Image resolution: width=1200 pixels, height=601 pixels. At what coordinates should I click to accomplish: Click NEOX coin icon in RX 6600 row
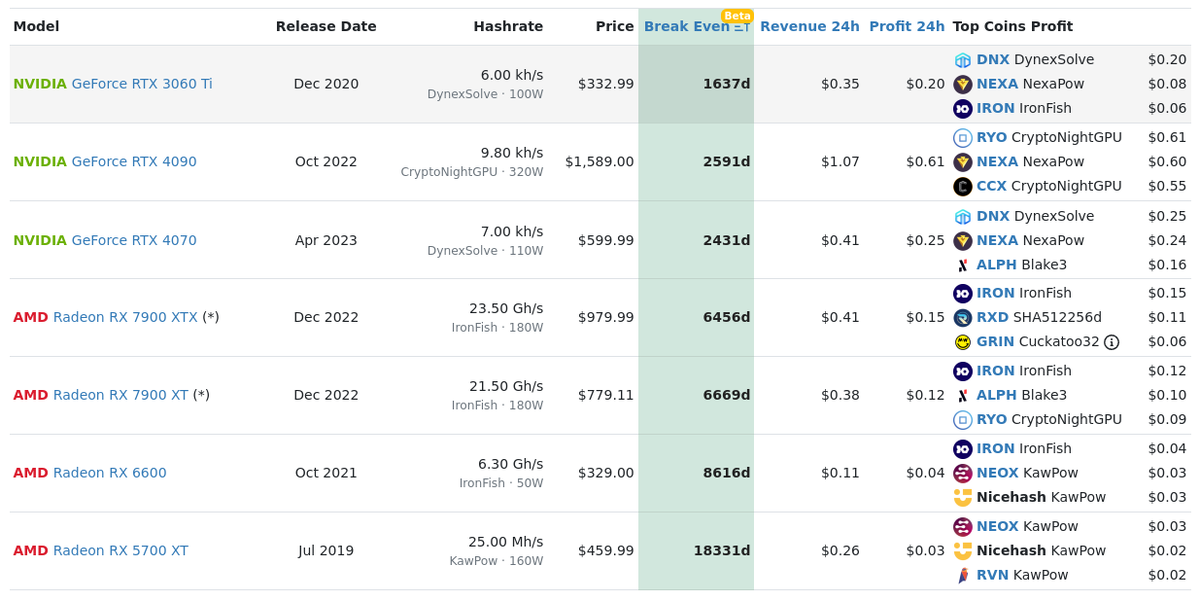tap(963, 473)
